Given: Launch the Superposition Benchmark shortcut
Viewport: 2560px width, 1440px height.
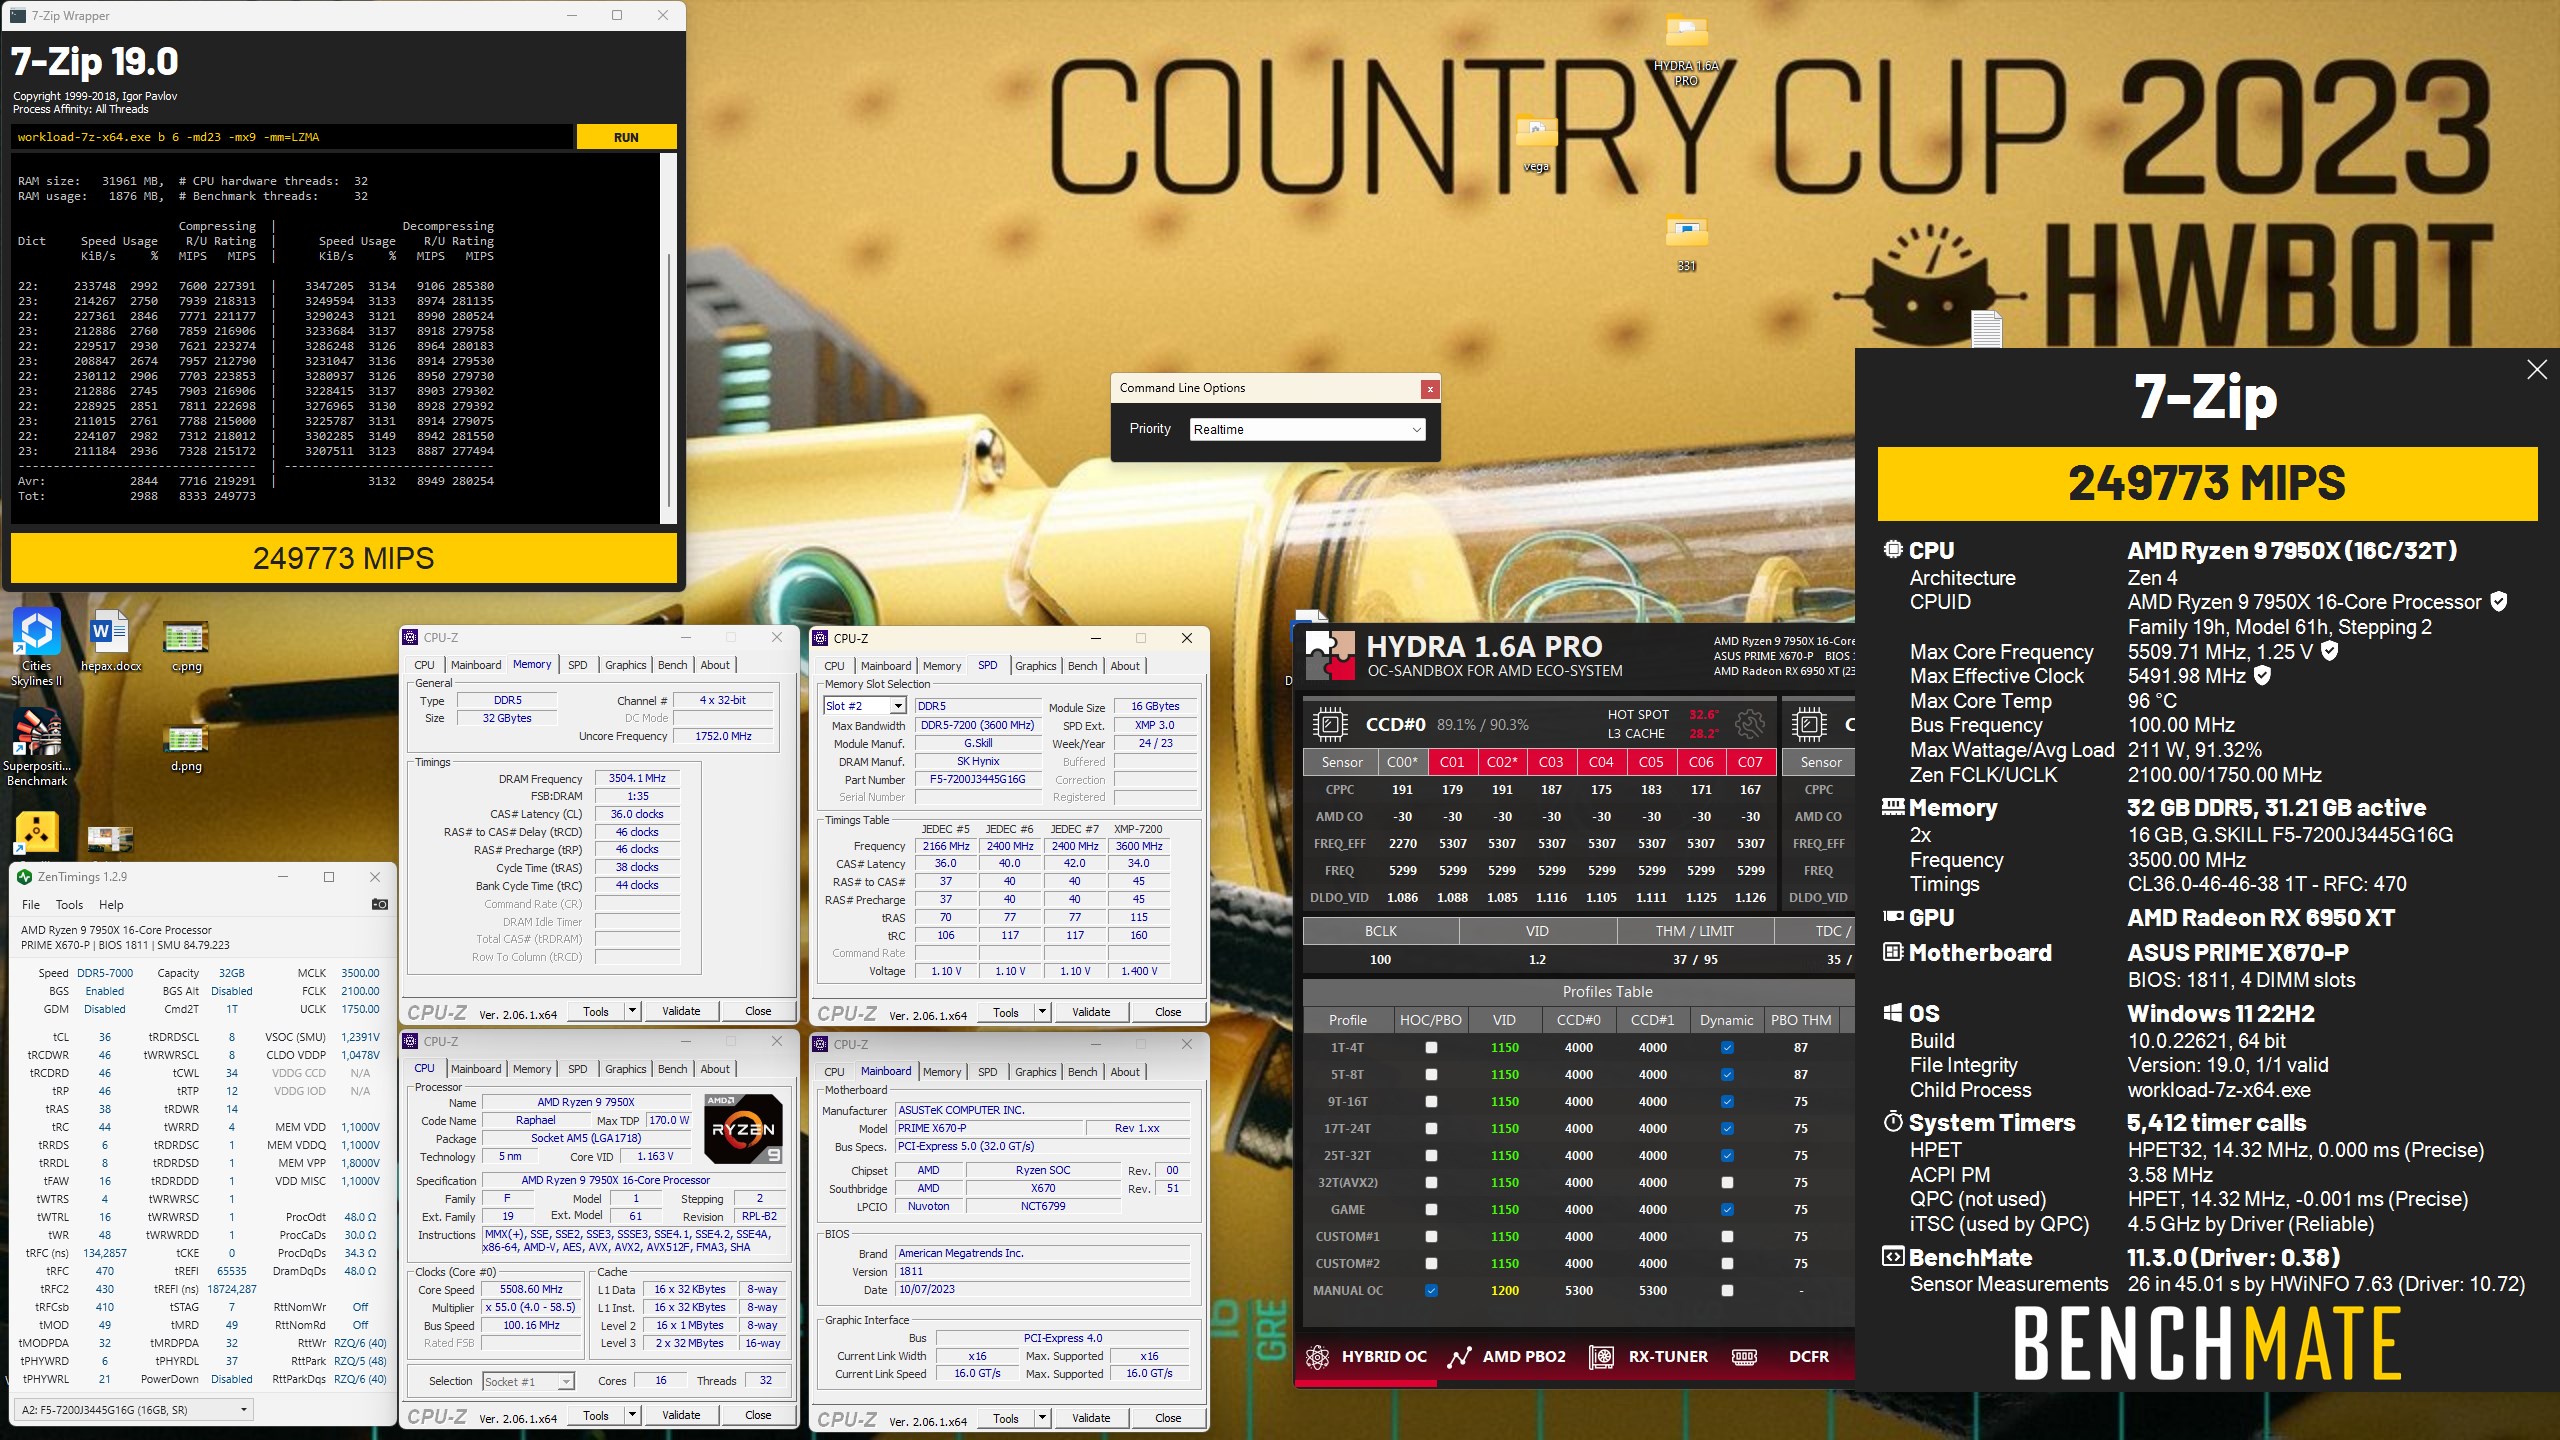Looking at the screenshot, I should (37, 747).
